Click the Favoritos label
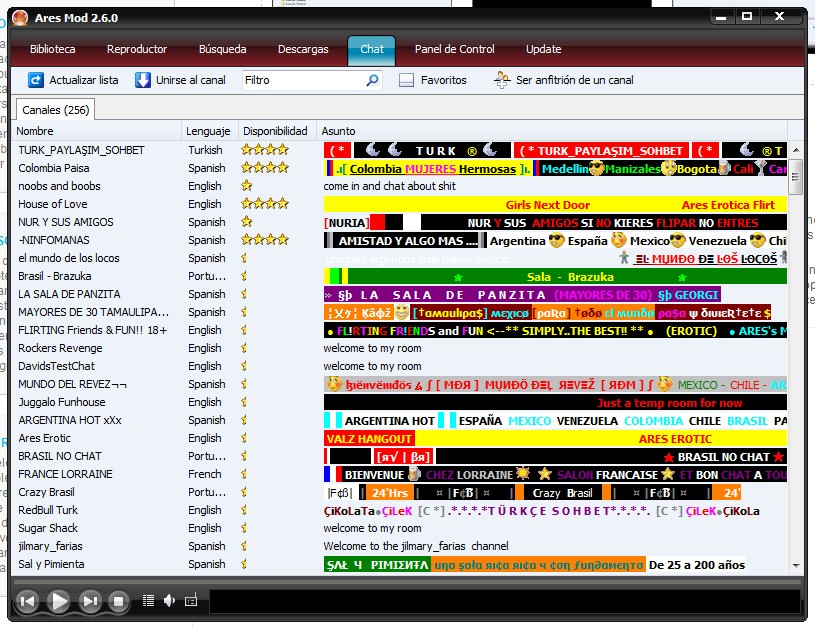The image size is (815, 629). (x=443, y=80)
